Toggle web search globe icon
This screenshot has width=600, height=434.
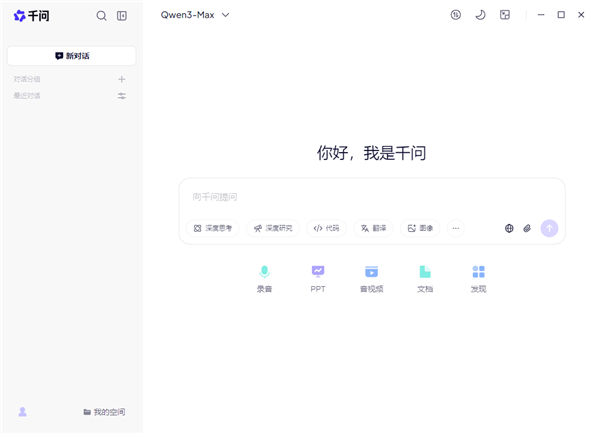click(509, 228)
